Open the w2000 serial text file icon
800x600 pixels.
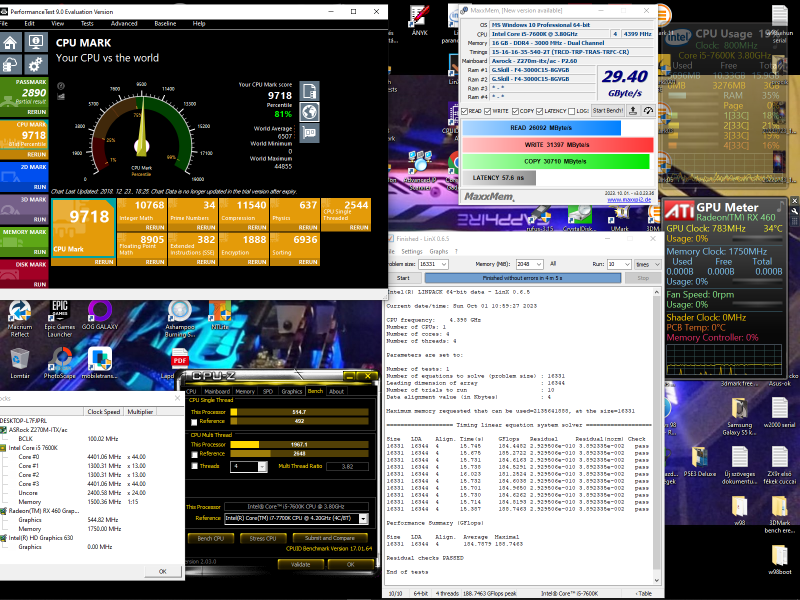[x=779, y=413]
